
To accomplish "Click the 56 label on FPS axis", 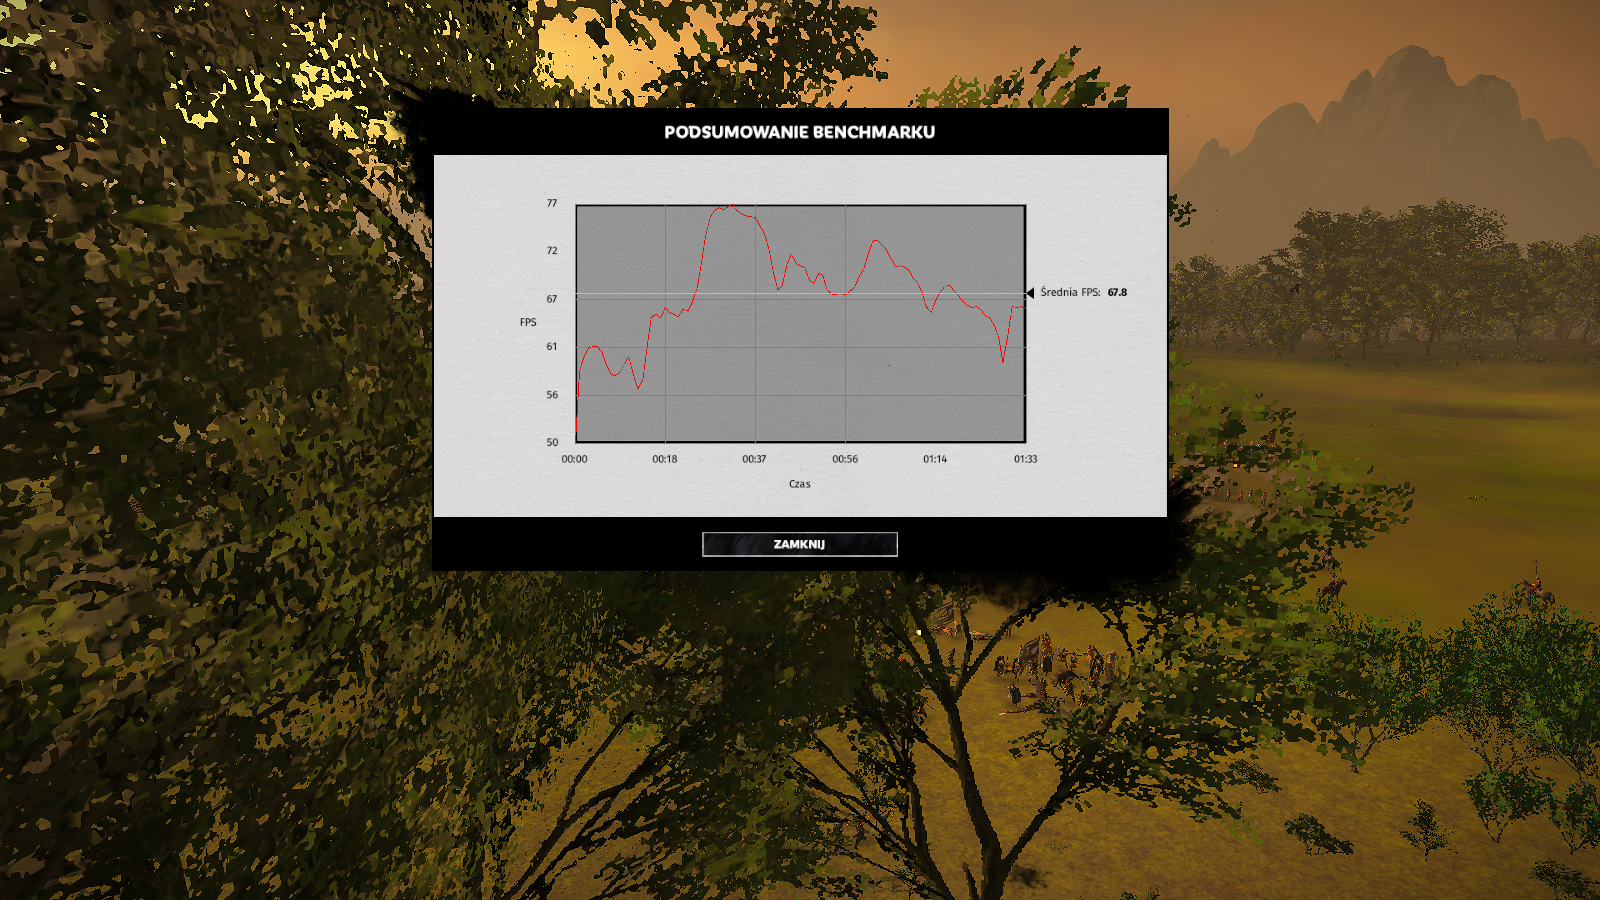I will 551,395.
